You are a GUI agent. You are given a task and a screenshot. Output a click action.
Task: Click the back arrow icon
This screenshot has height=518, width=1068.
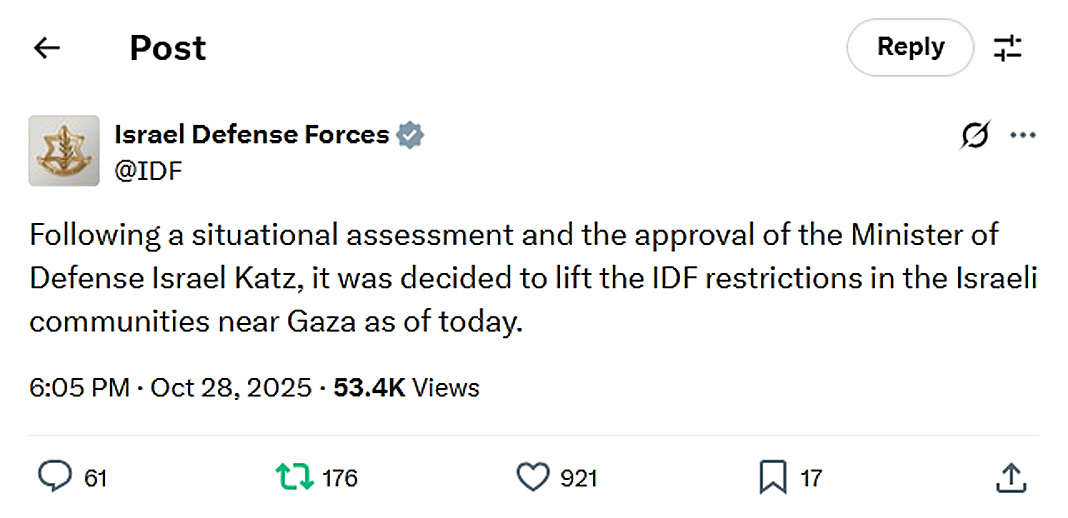(x=47, y=47)
